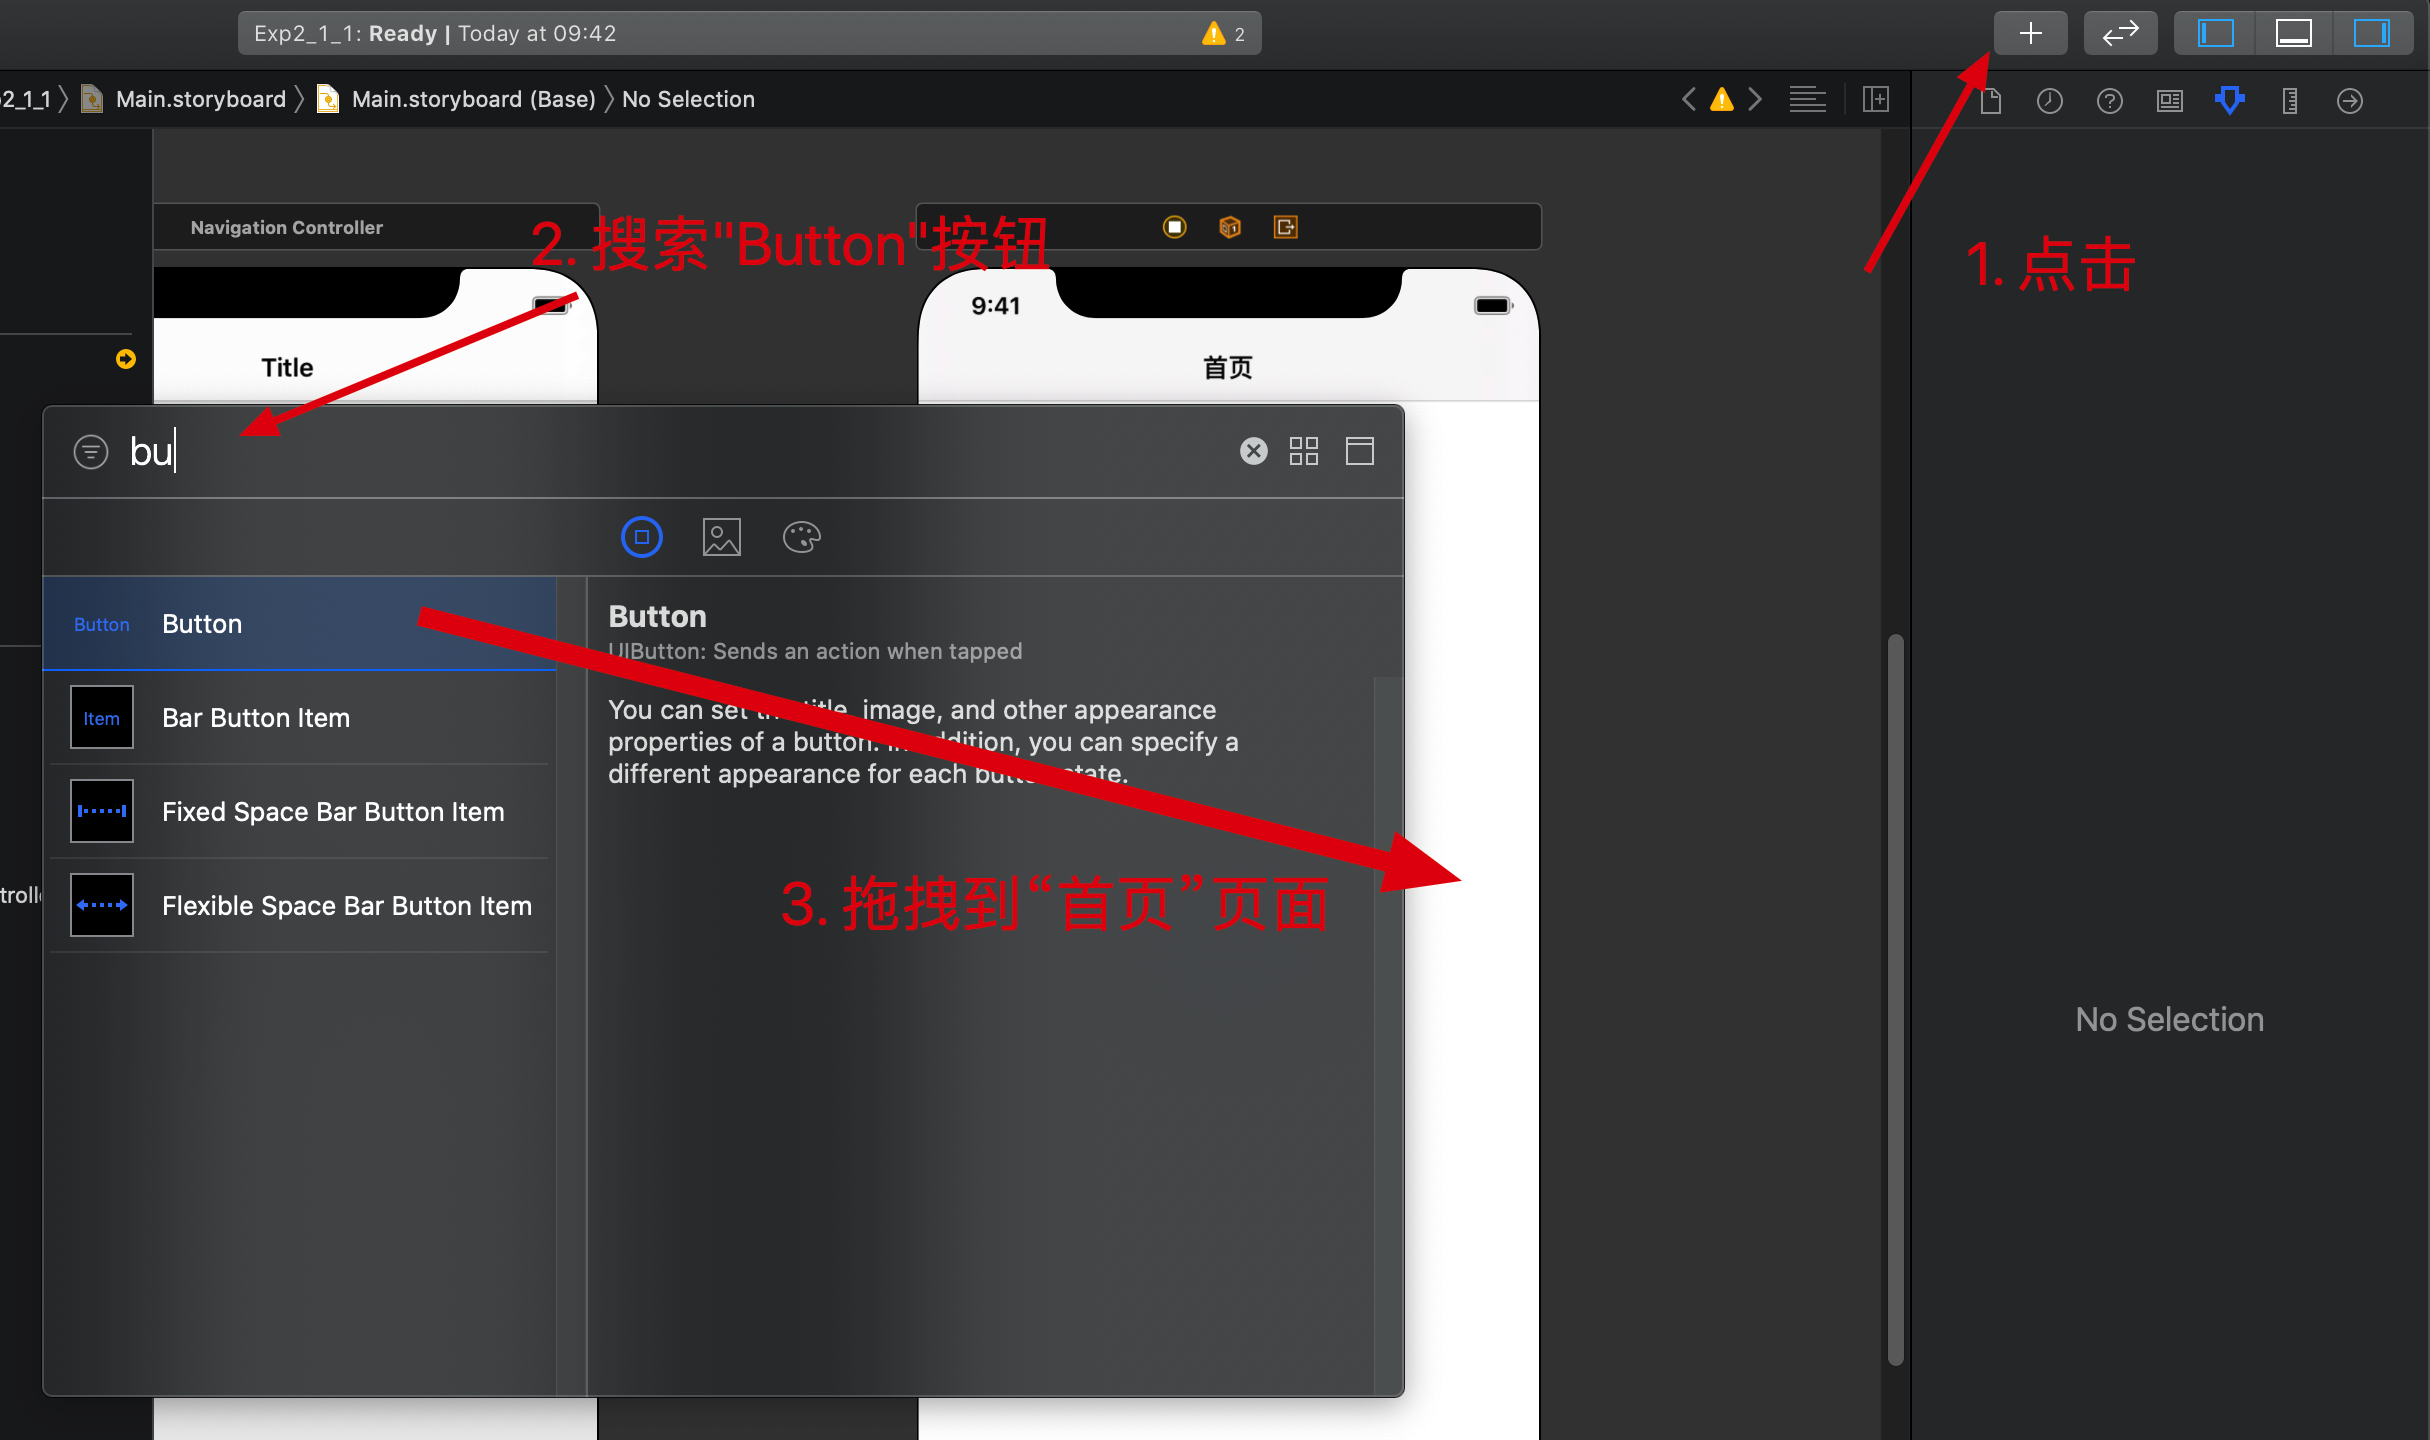Show the Quick Help inspector
Image resolution: width=2430 pixels, height=1440 pixels.
[2112, 100]
